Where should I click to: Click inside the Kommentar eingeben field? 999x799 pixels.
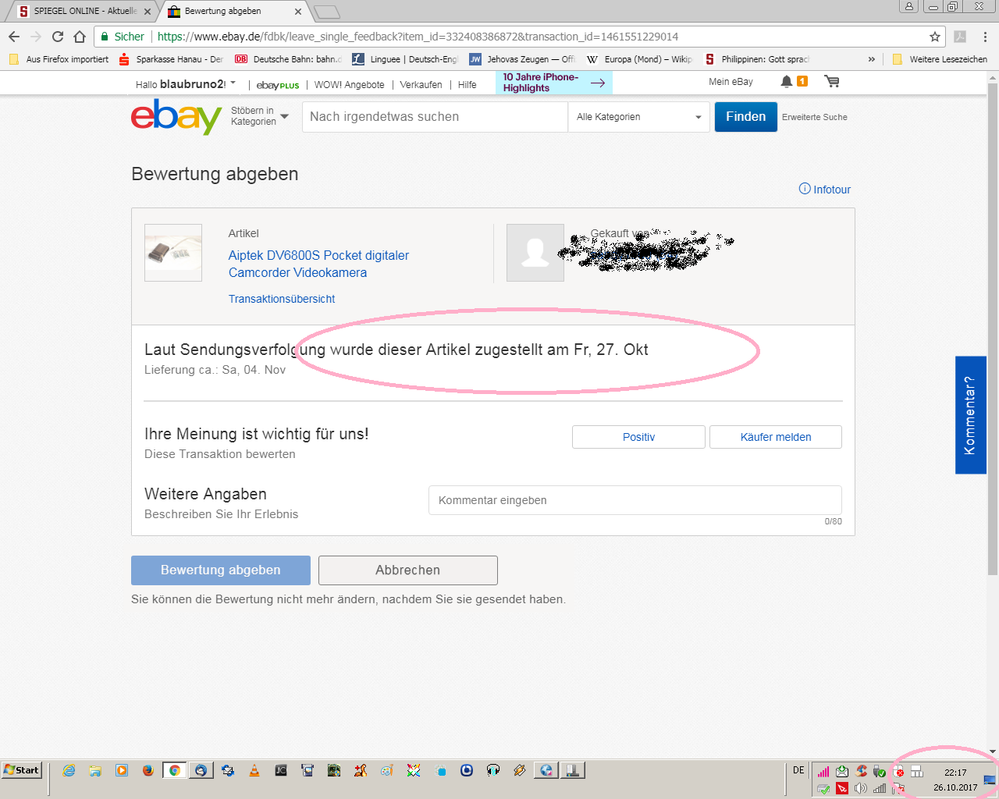tap(634, 500)
